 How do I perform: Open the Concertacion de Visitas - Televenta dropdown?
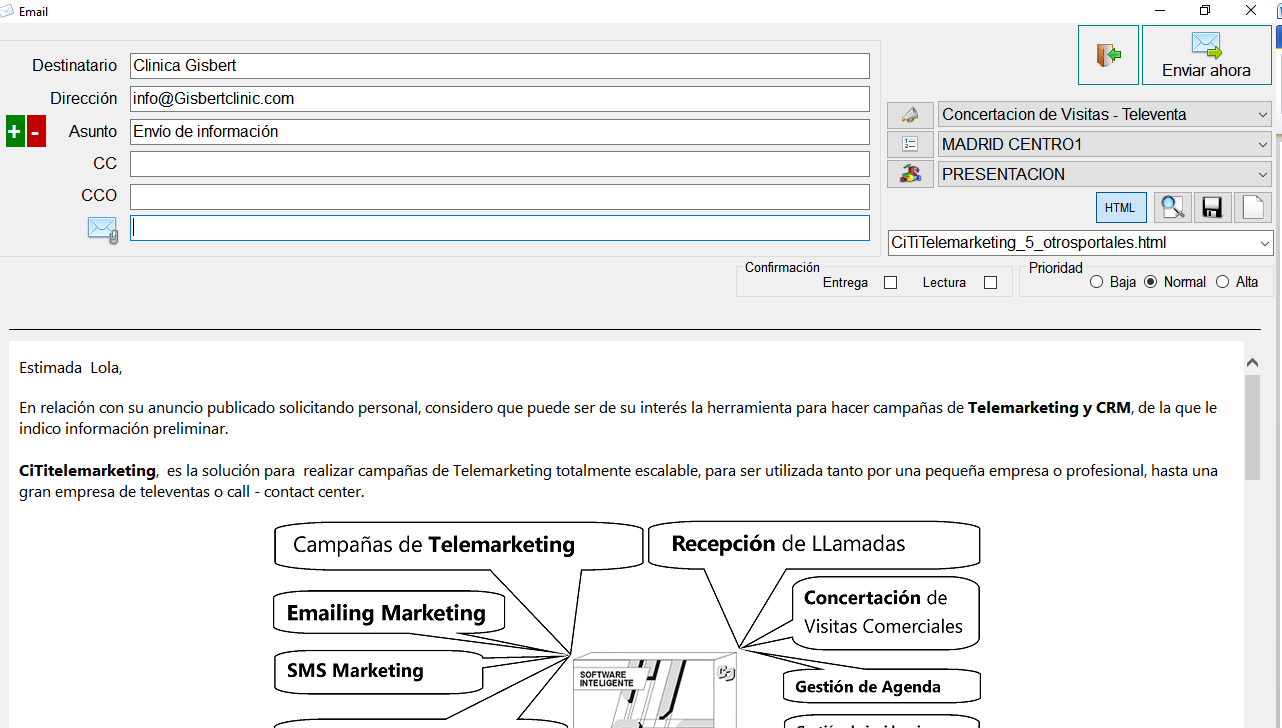click(1105, 115)
